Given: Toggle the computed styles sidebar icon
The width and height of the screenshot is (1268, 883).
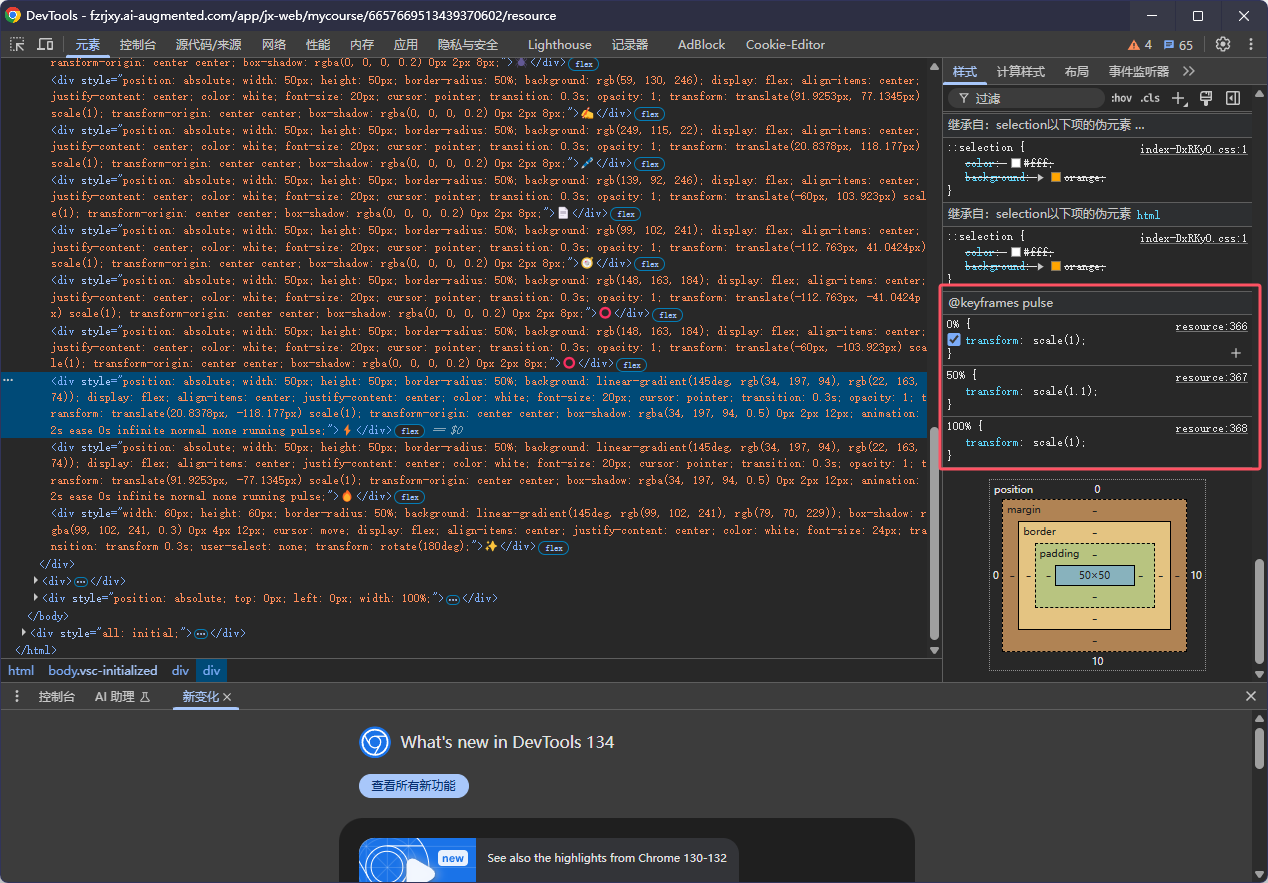Looking at the screenshot, I should click(x=1233, y=98).
